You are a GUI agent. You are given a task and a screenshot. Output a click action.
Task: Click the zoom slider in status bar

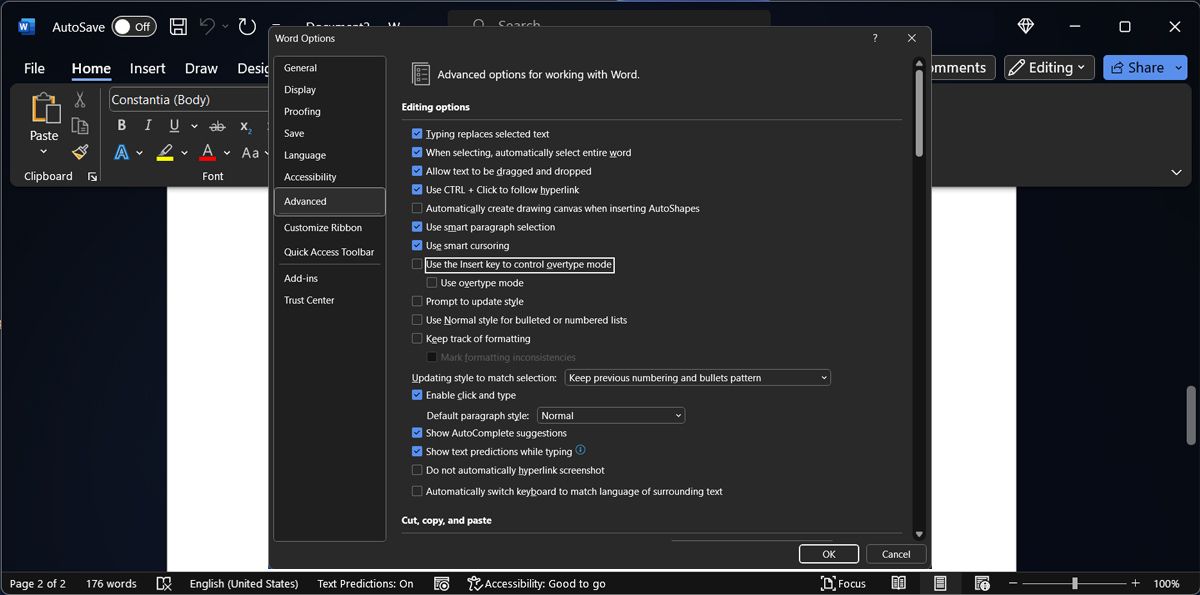1075,583
